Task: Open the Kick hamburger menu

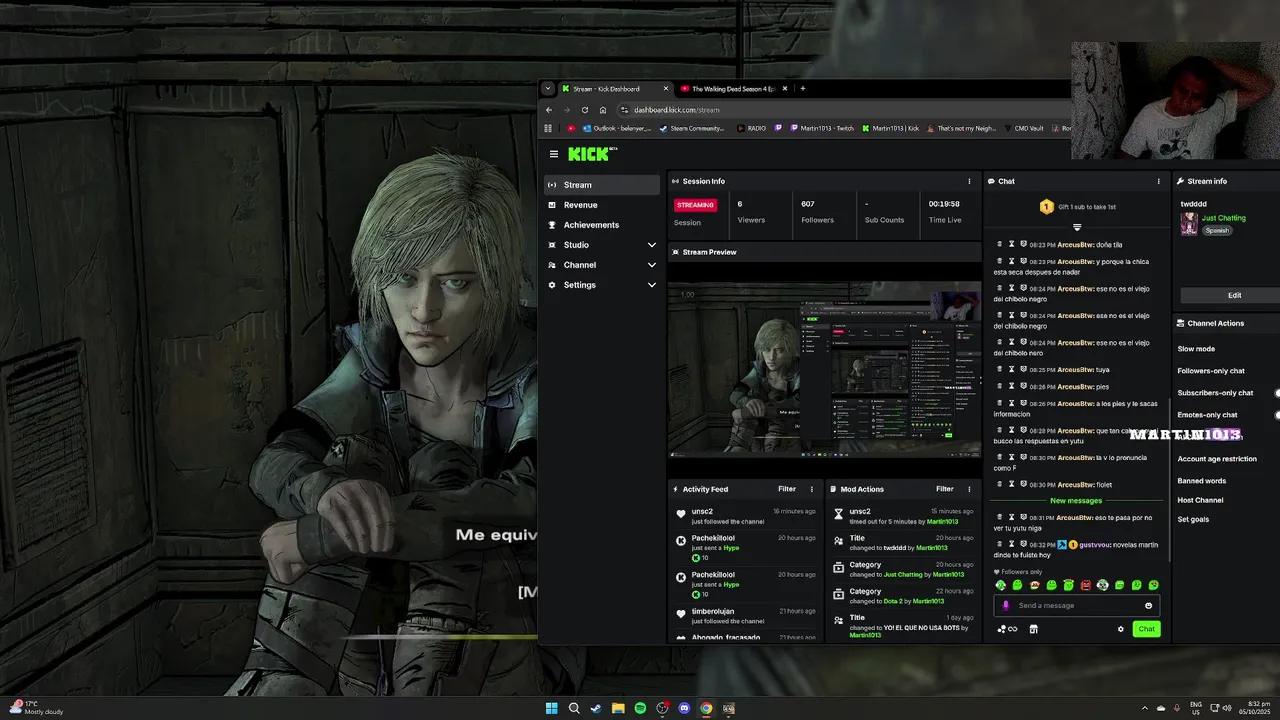Action: pos(553,154)
